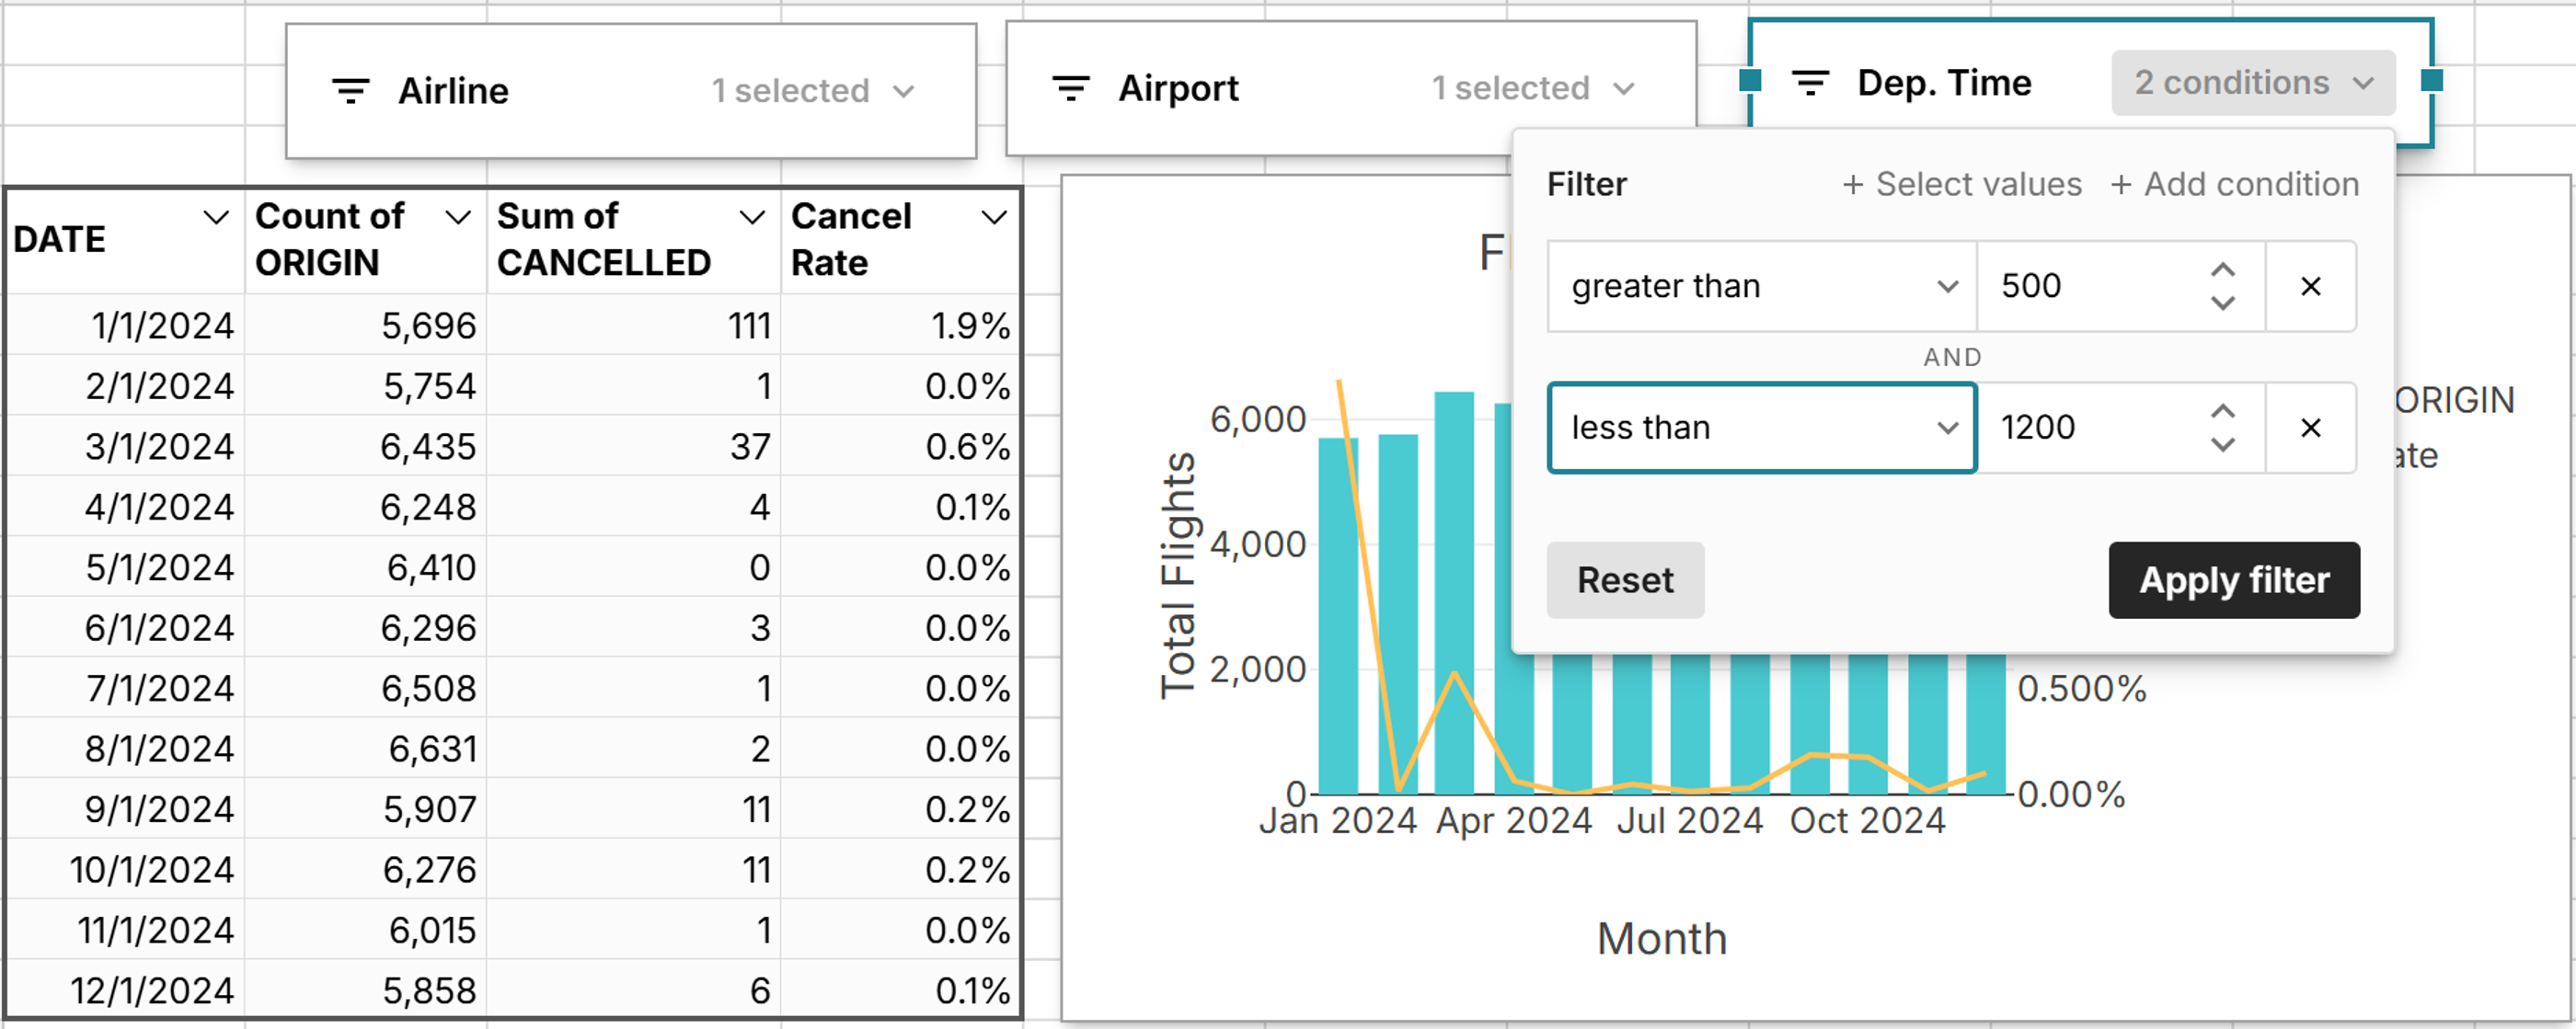Click Apply filter button
The width and height of the screenshot is (2576, 1029).
tap(2233, 580)
